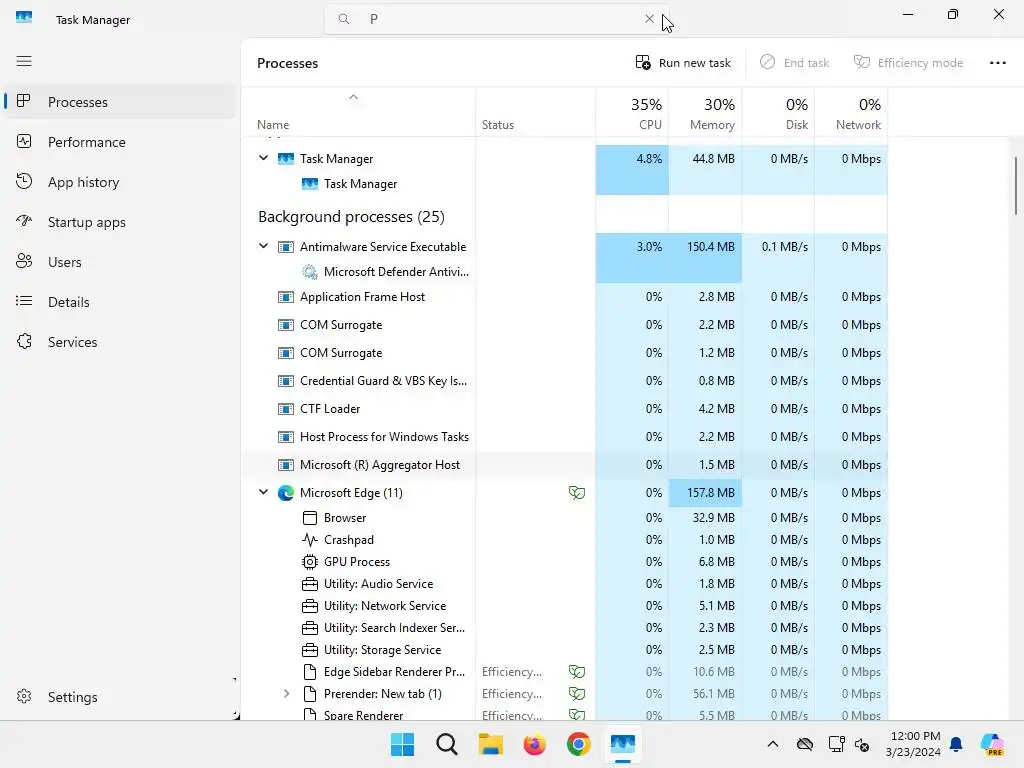Select the COM Surrogate row using 2.2 MB

pyautogui.click(x=564, y=325)
